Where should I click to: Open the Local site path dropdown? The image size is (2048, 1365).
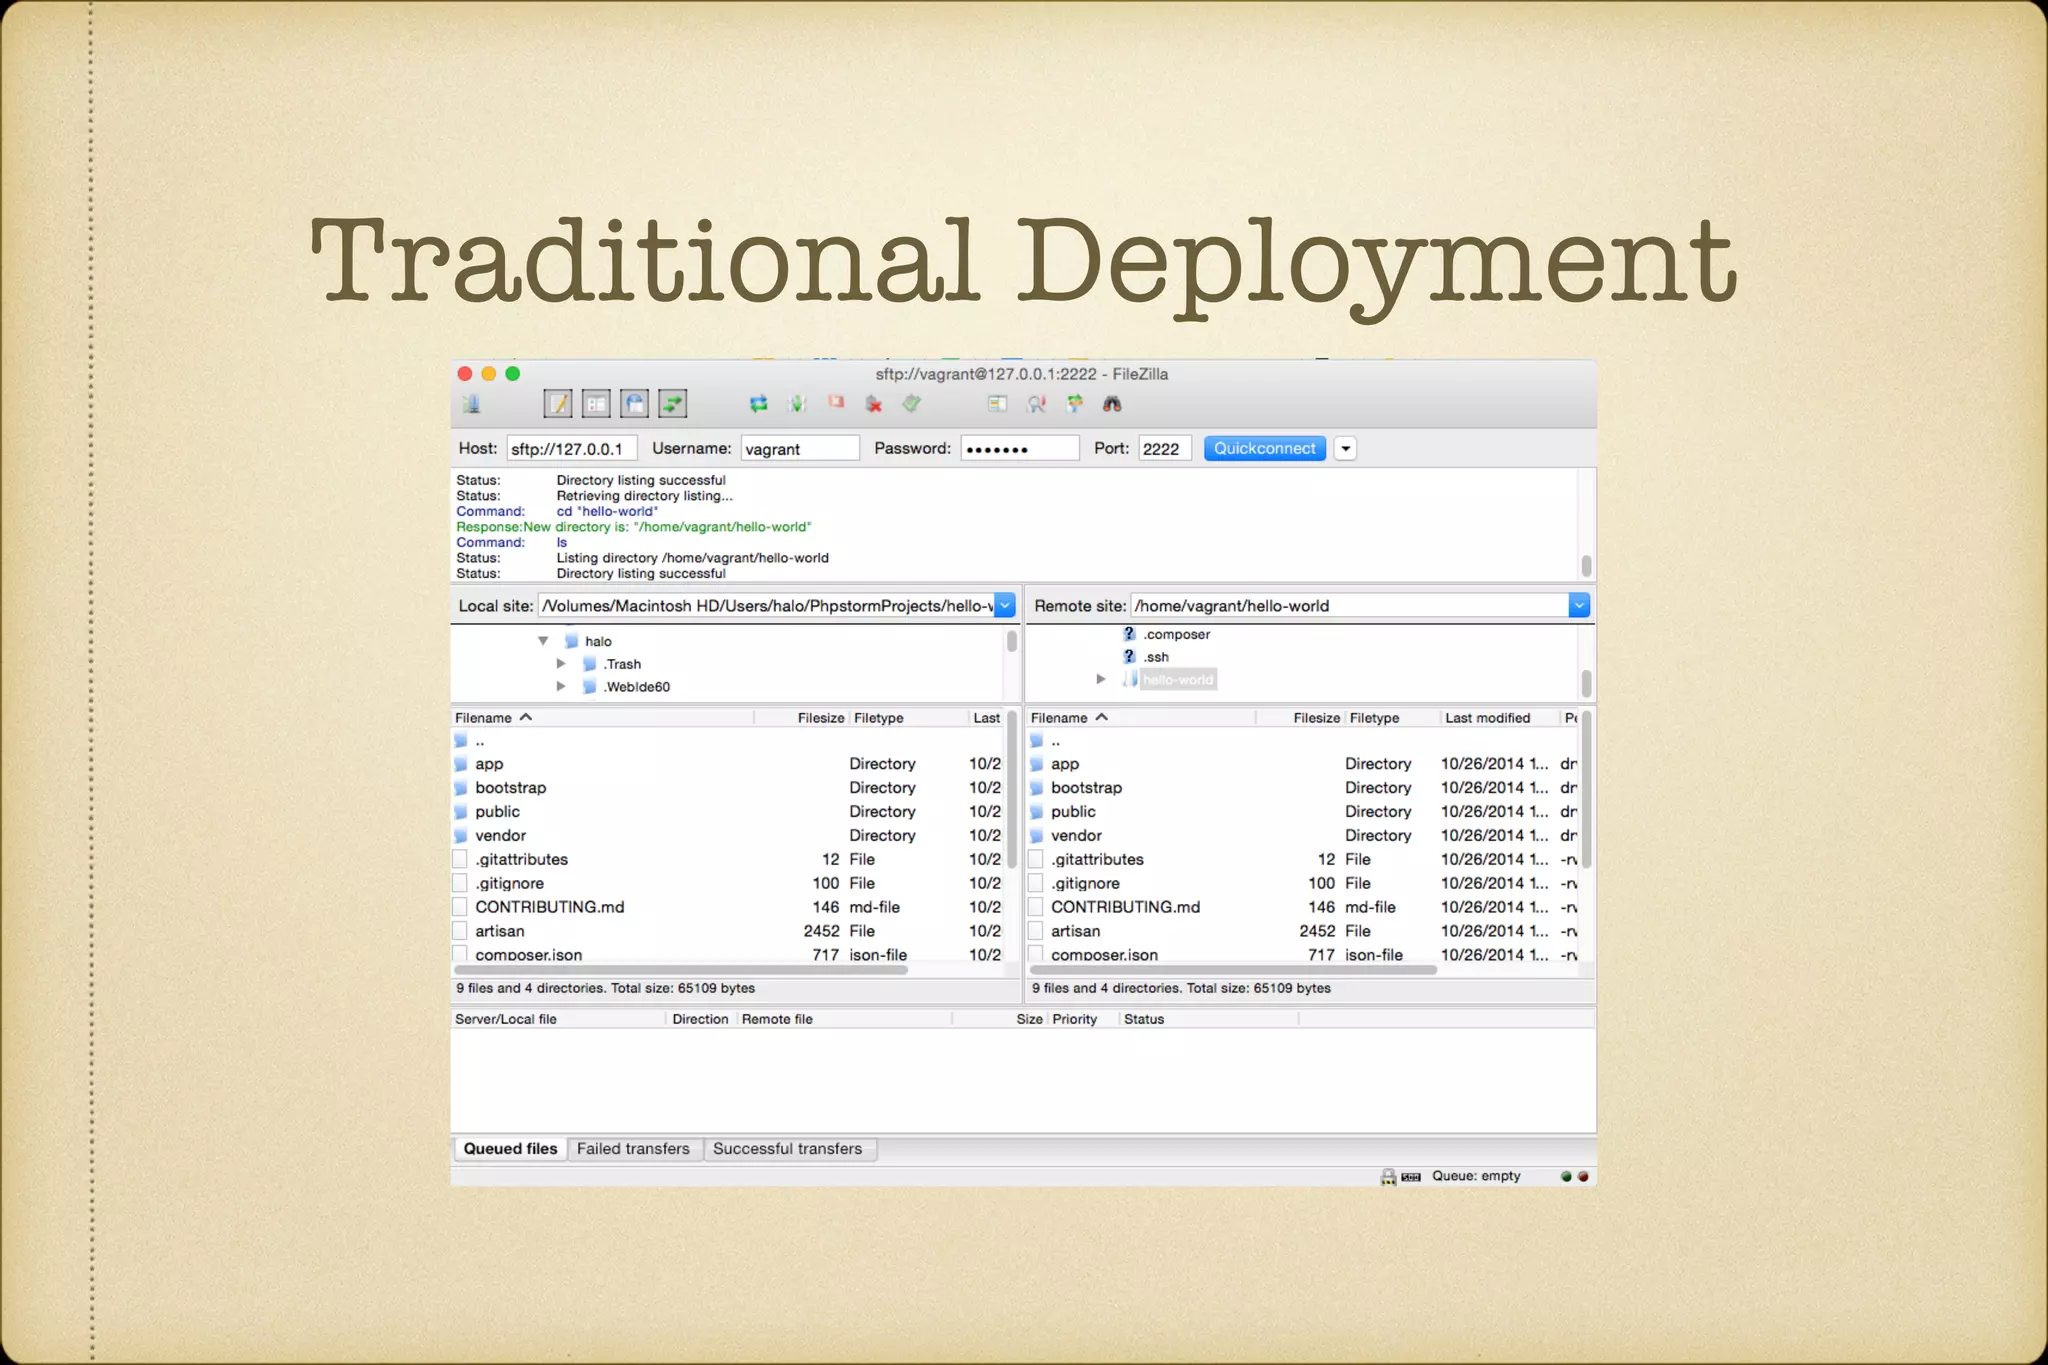pos(1005,606)
